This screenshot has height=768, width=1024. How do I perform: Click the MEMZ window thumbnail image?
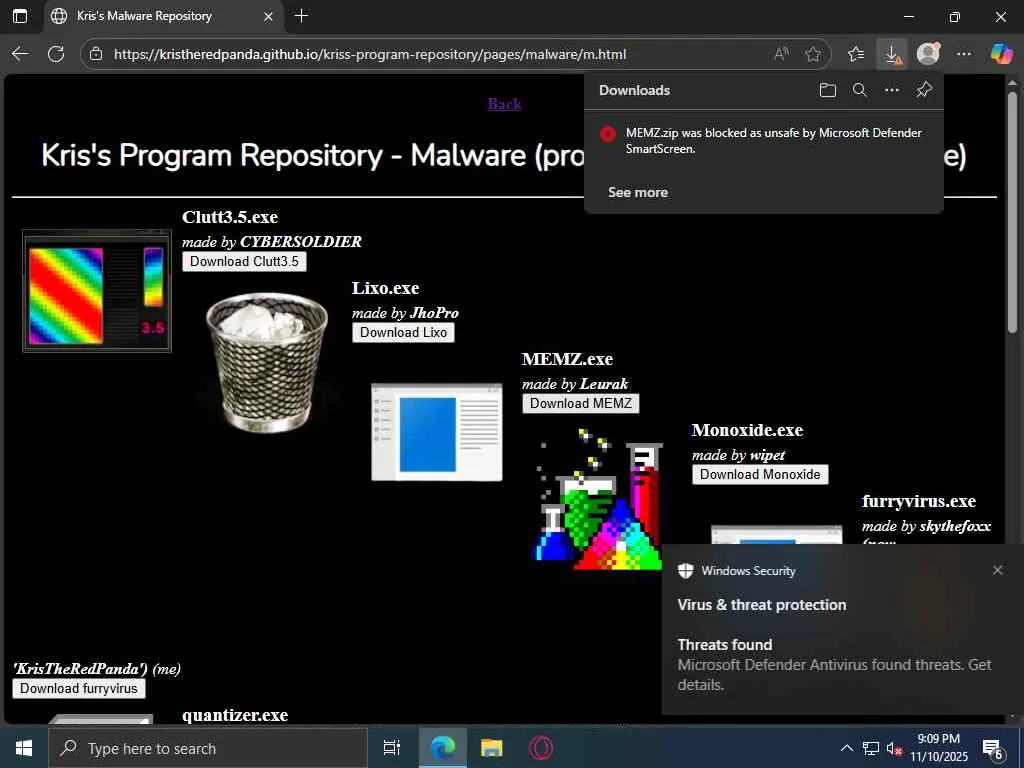(437, 432)
